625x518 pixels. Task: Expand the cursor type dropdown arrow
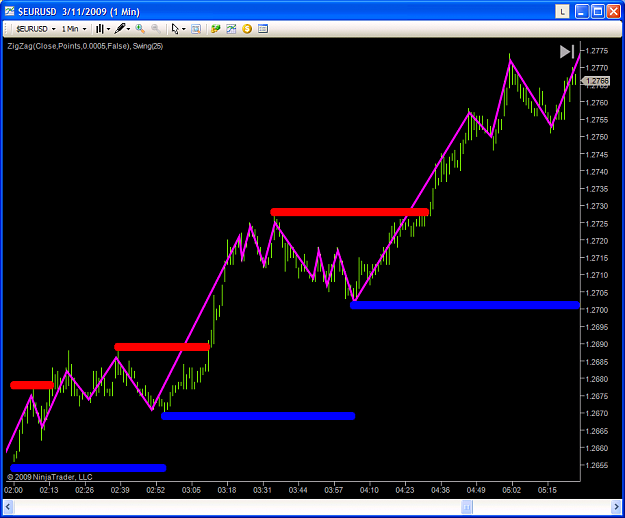pos(184,29)
